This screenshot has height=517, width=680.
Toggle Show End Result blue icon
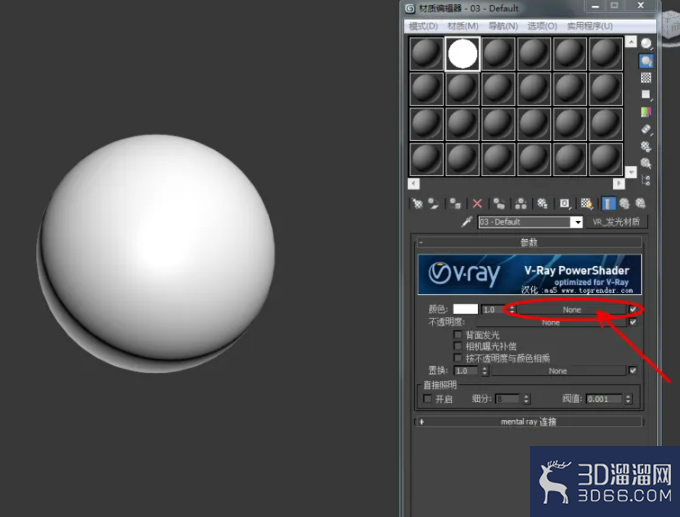coord(608,203)
